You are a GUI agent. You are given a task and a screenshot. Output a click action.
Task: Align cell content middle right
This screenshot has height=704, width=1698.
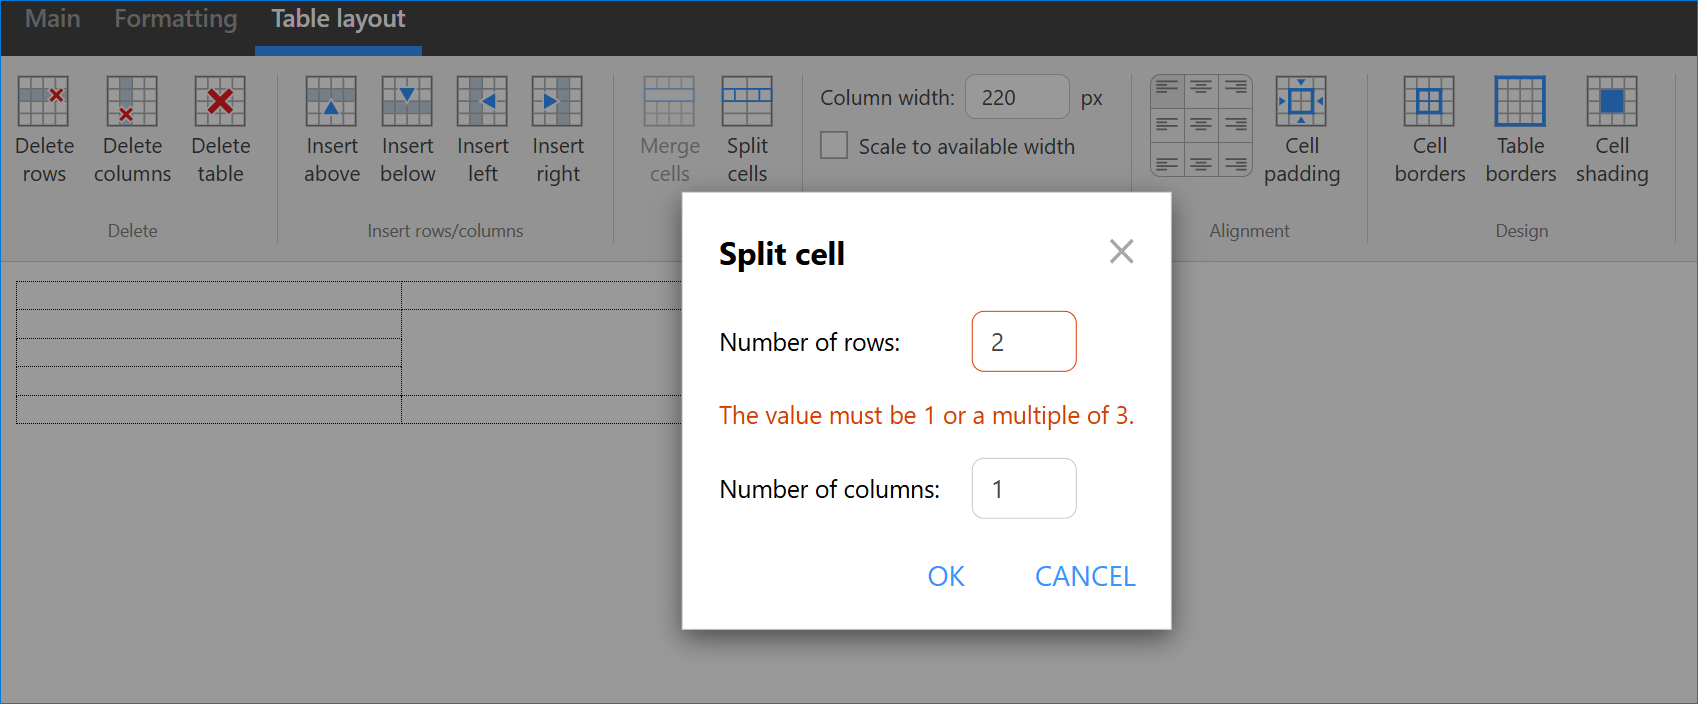pyautogui.click(x=1235, y=125)
